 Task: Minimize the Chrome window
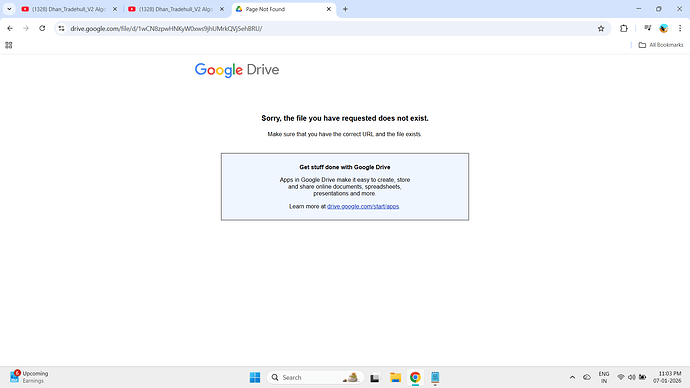[x=639, y=9]
